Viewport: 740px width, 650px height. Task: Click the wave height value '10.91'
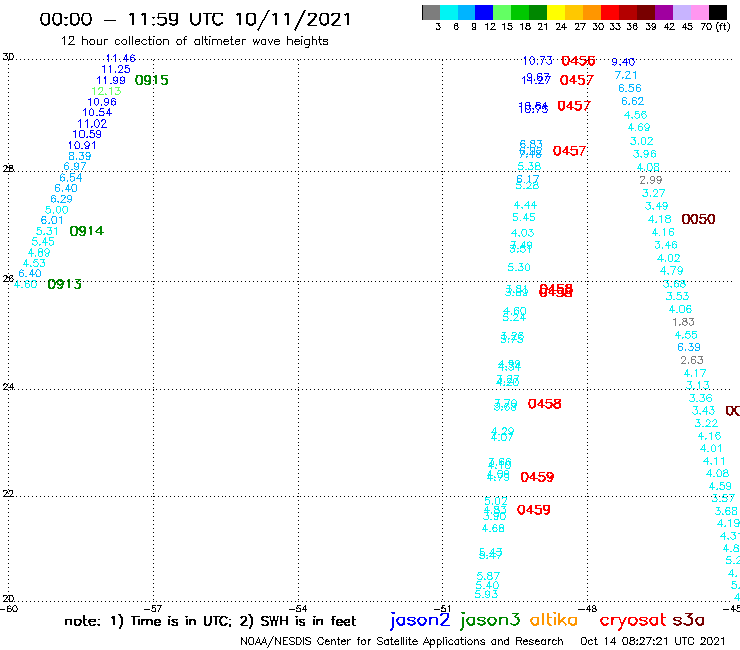tap(82, 145)
